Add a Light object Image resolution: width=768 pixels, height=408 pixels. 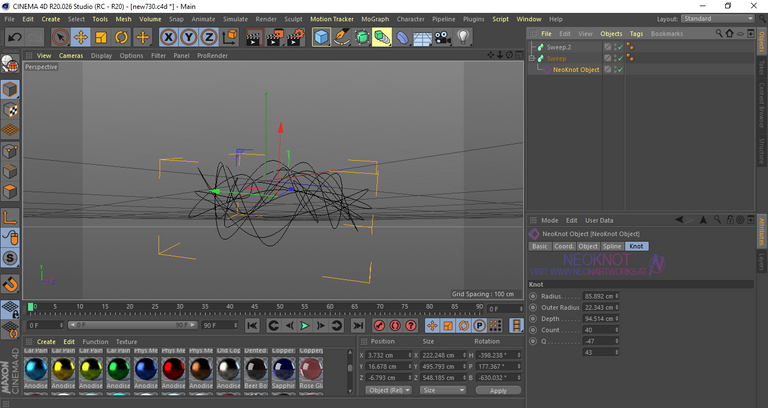[x=463, y=37]
